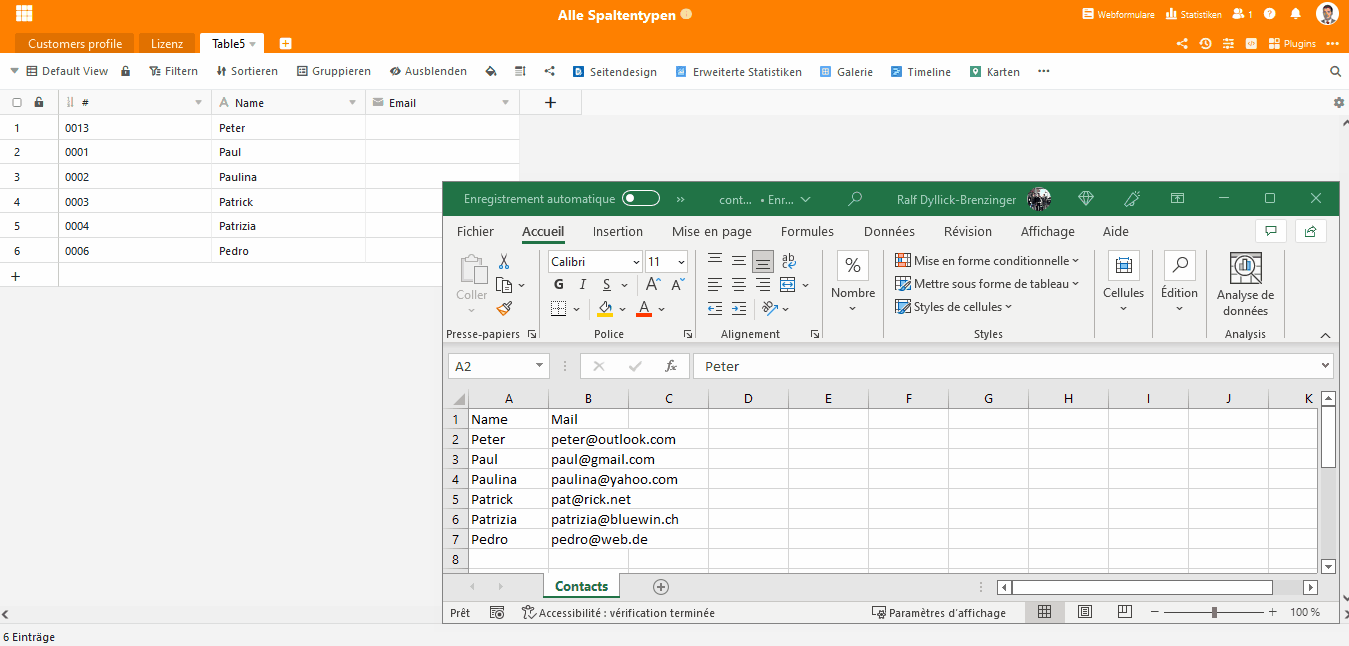Click the Cut scissors icon in Presse-papiers
Screen dimensions: 1349x646
[504, 261]
